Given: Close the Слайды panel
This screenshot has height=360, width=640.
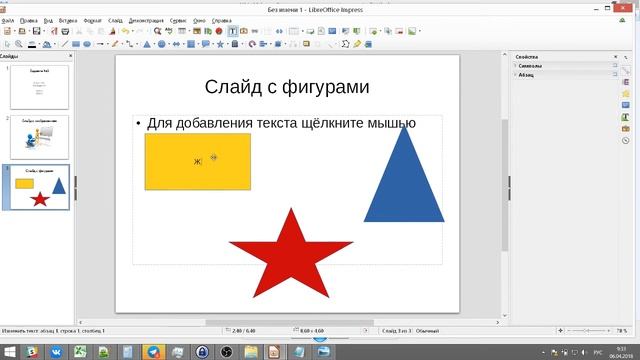Looking at the screenshot, I should pyautogui.click(x=70, y=56).
